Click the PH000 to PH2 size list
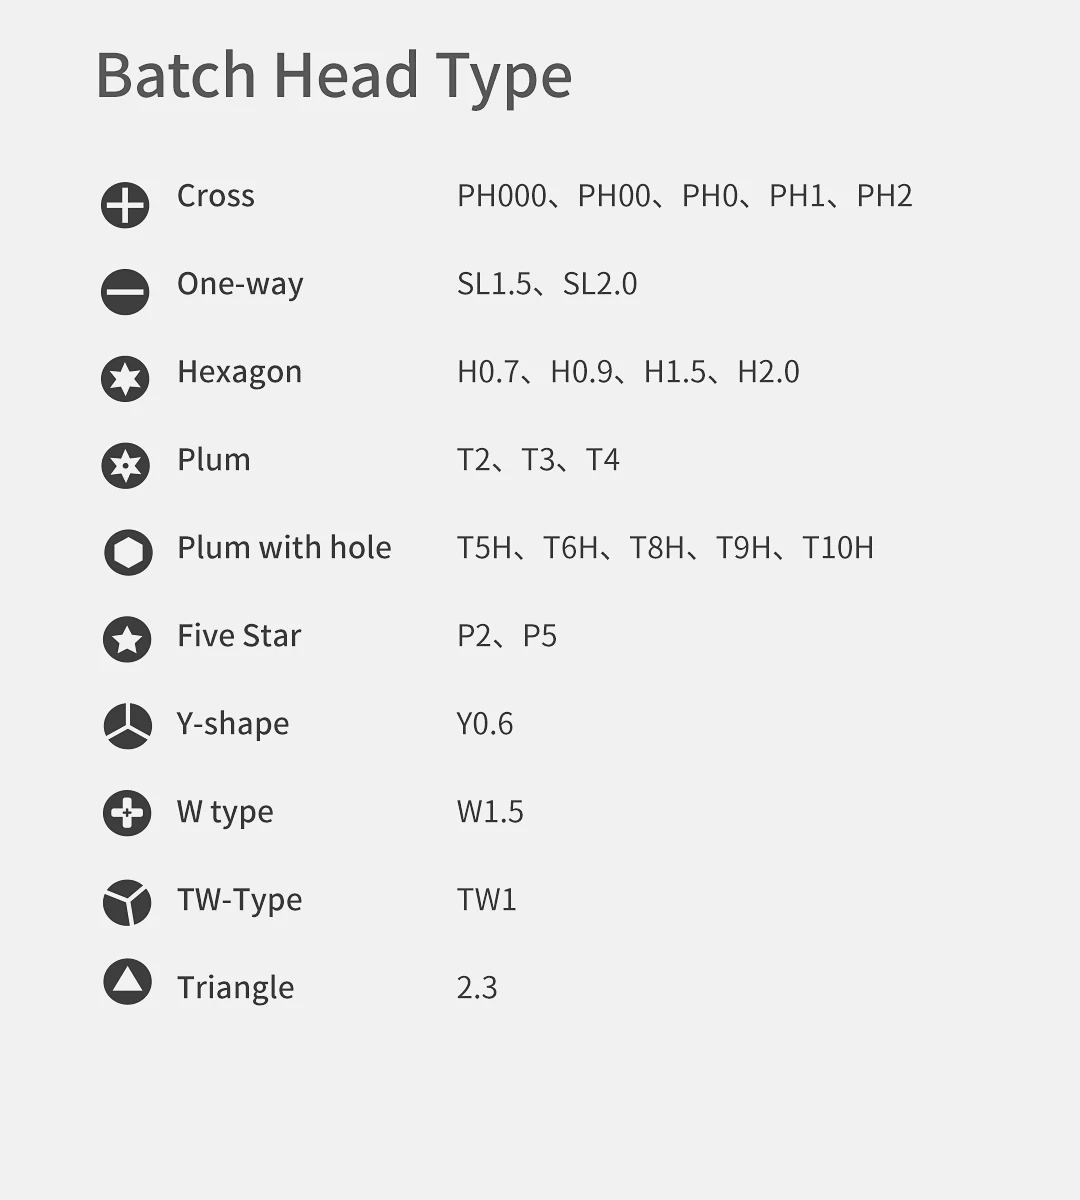Screen dimensions: 1080x1200 click(x=684, y=196)
